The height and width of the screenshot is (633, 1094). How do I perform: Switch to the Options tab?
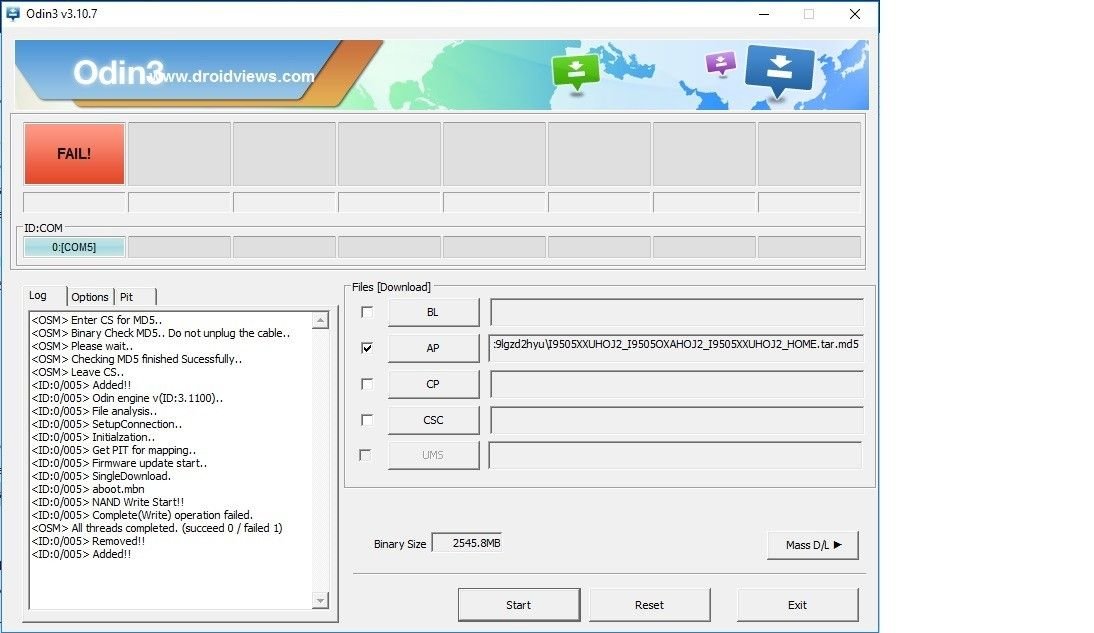tap(90, 297)
